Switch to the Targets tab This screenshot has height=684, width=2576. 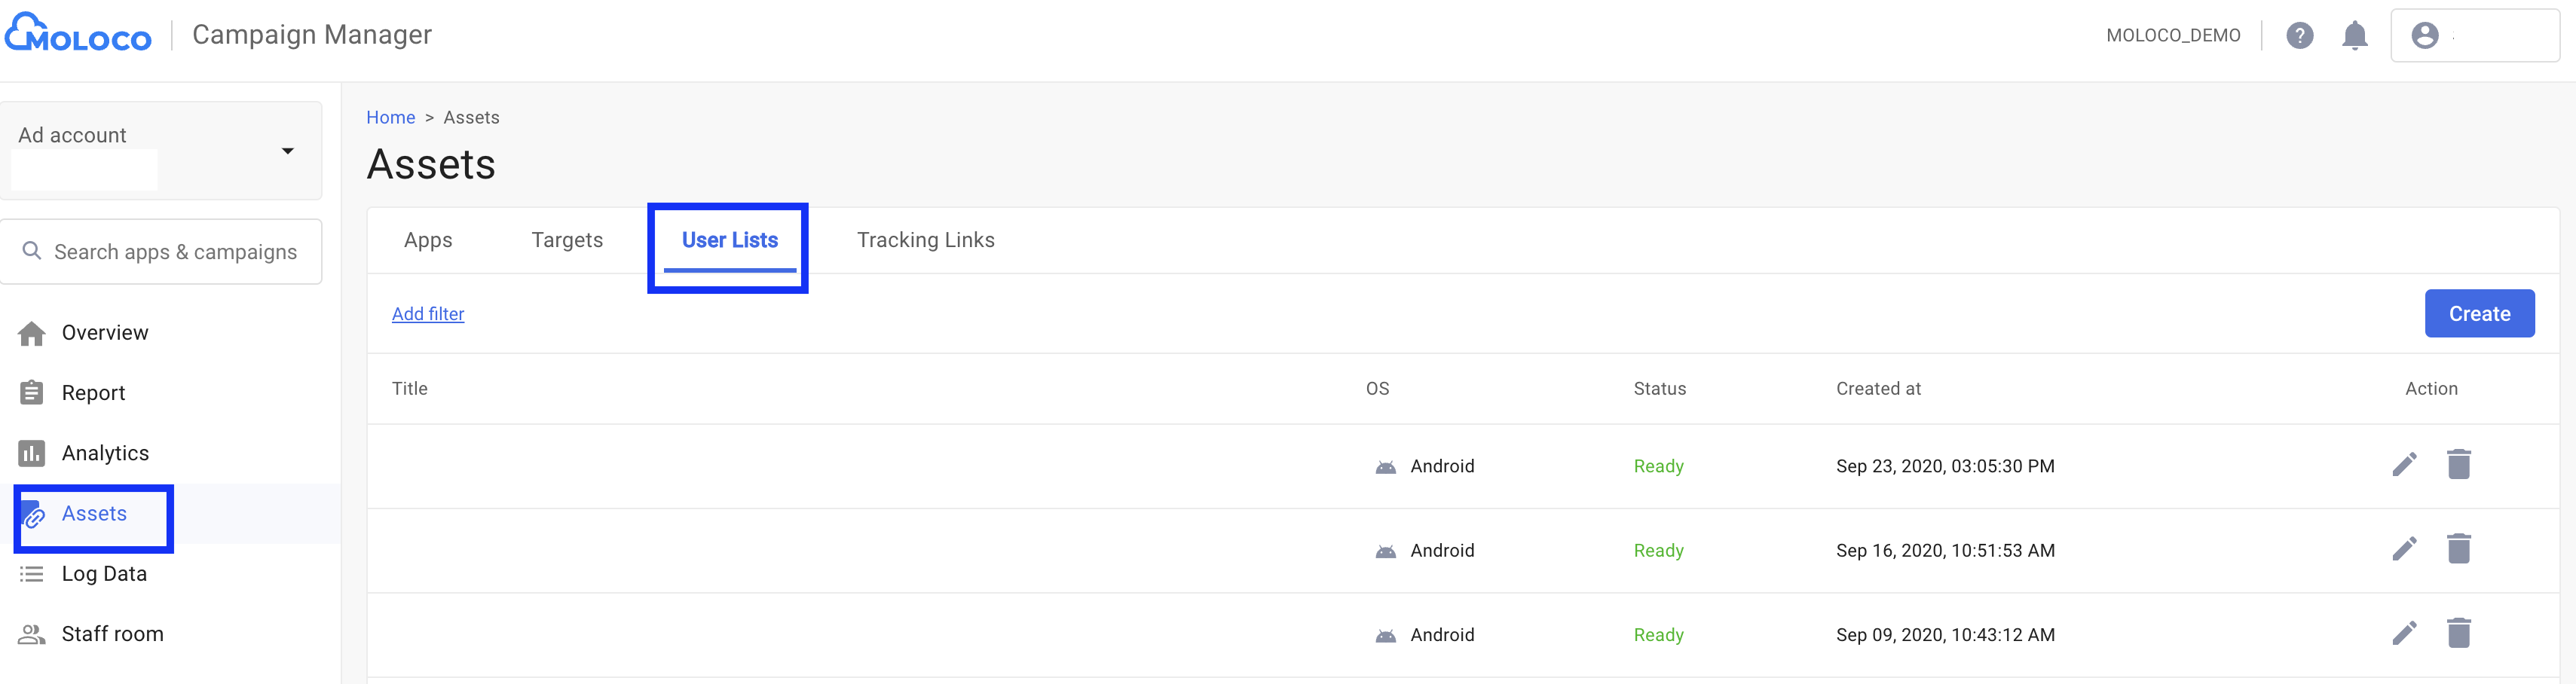click(567, 240)
